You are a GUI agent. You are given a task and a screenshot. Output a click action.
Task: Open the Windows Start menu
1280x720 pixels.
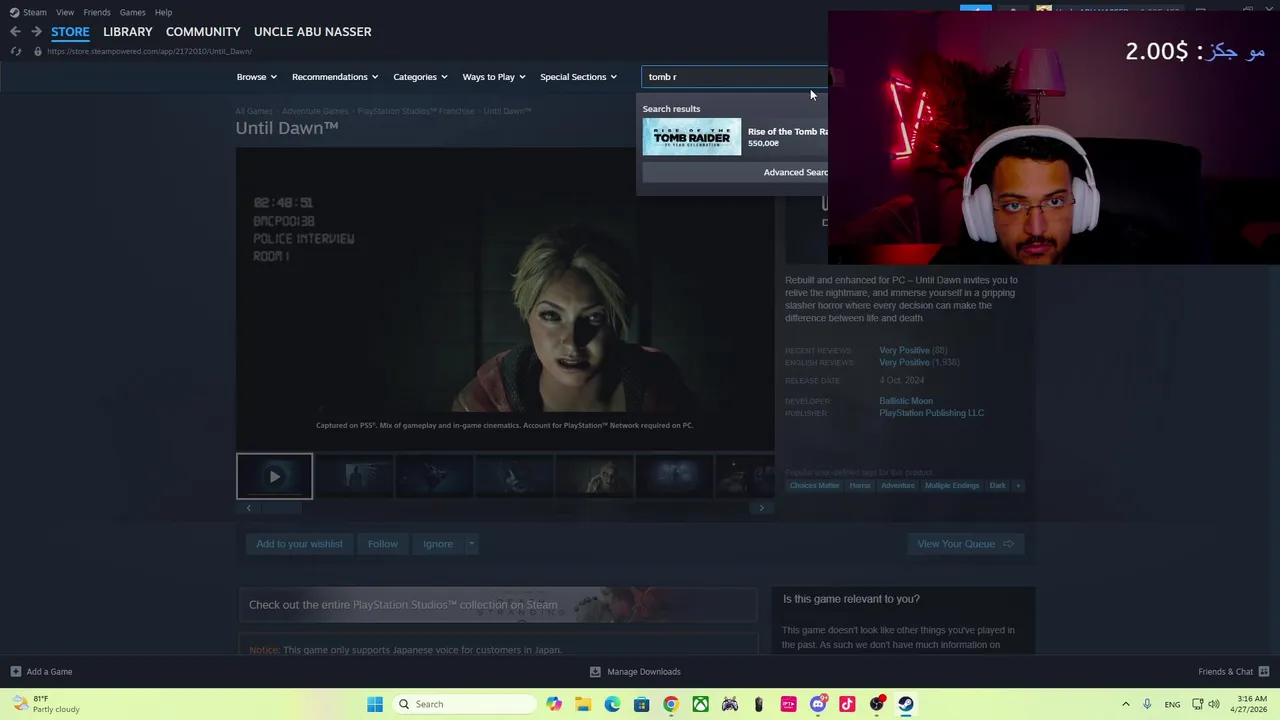[375, 704]
